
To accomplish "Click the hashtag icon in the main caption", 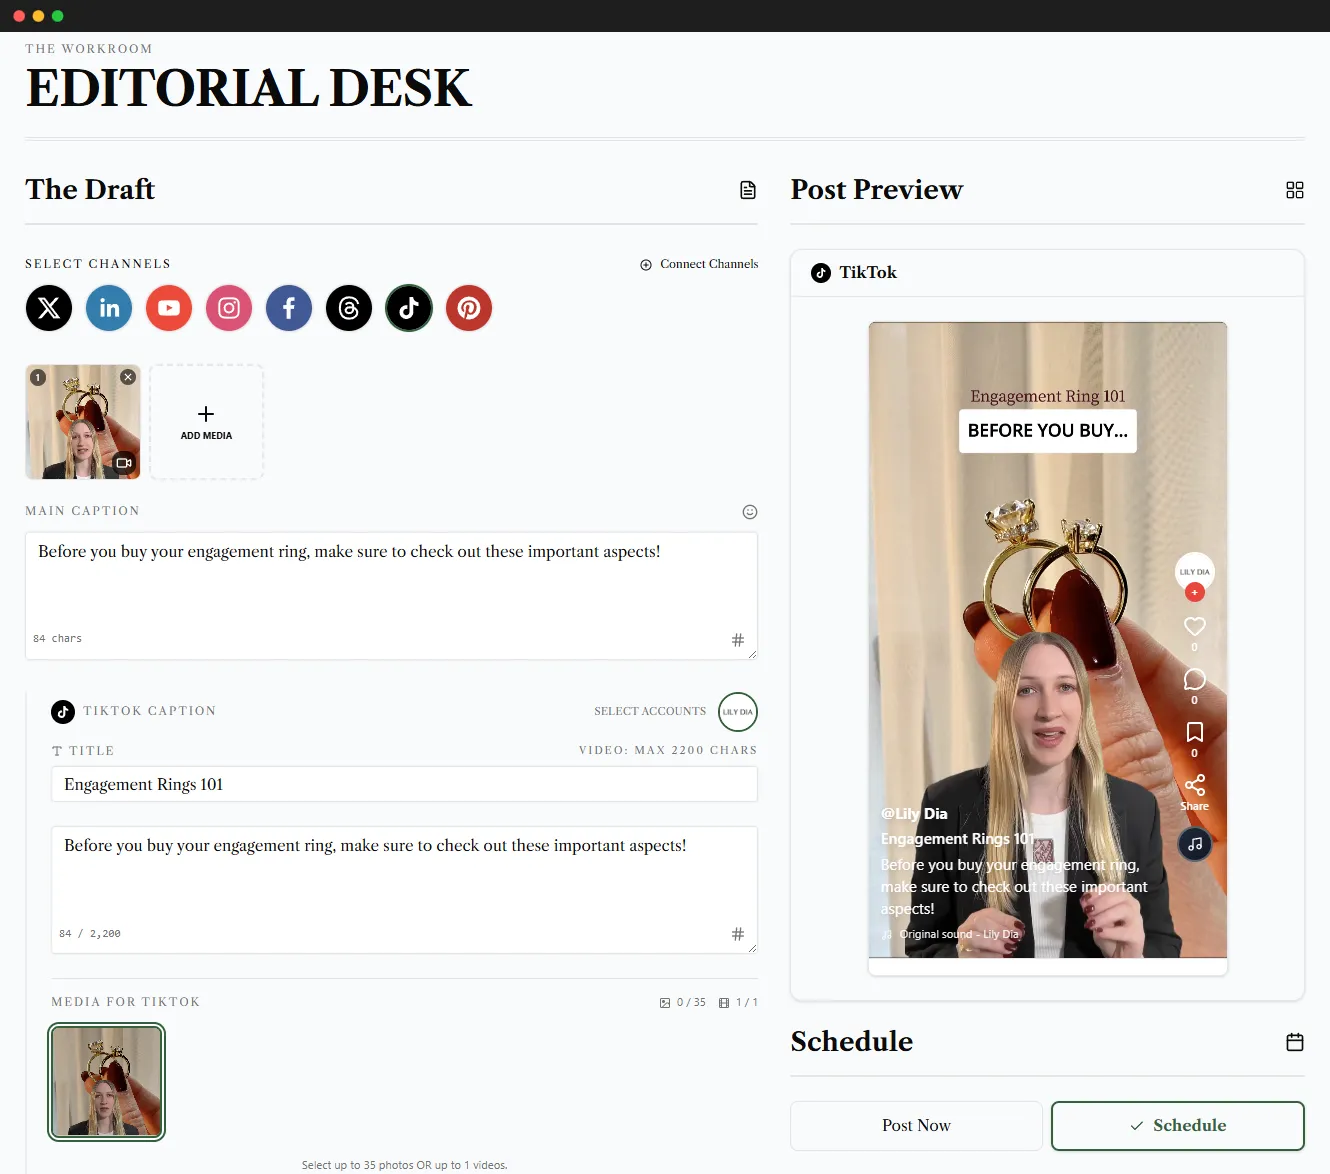I will (x=738, y=640).
